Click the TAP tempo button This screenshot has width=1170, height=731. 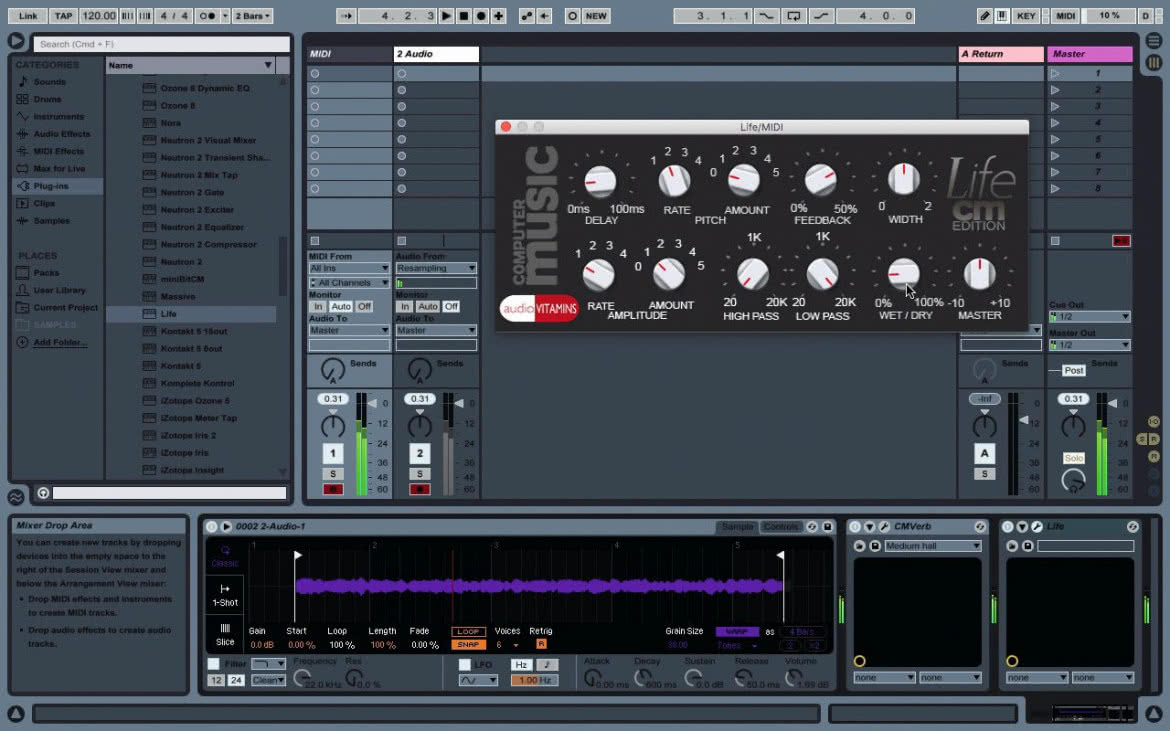click(x=63, y=16)
